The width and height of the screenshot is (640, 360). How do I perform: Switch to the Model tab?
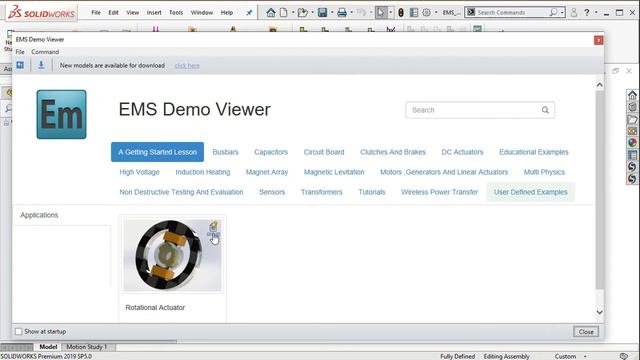[x=48, y=347]
